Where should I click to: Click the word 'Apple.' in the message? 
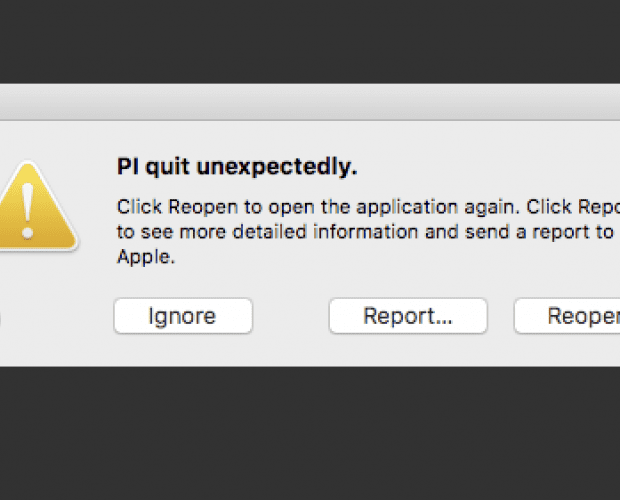[x=146, y=257]
